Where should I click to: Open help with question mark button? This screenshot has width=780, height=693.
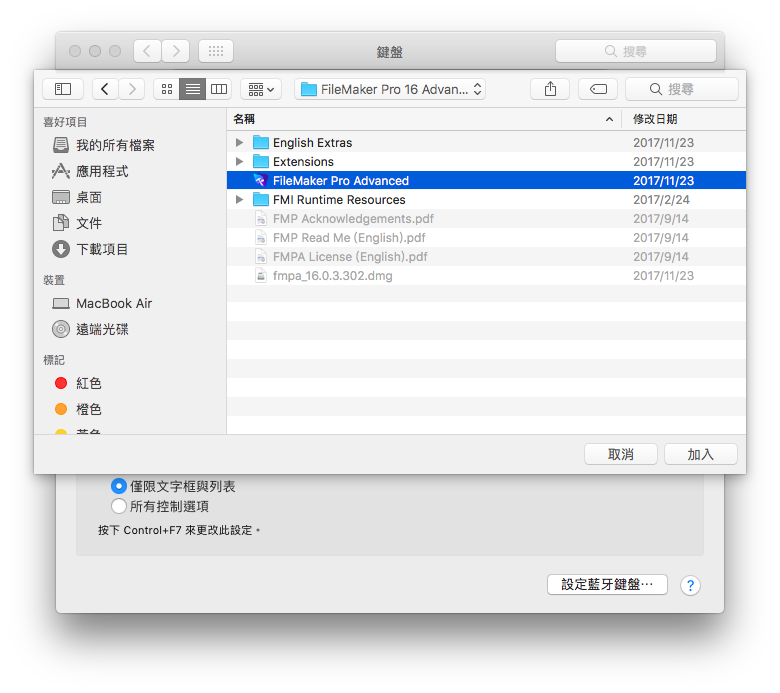690,586
